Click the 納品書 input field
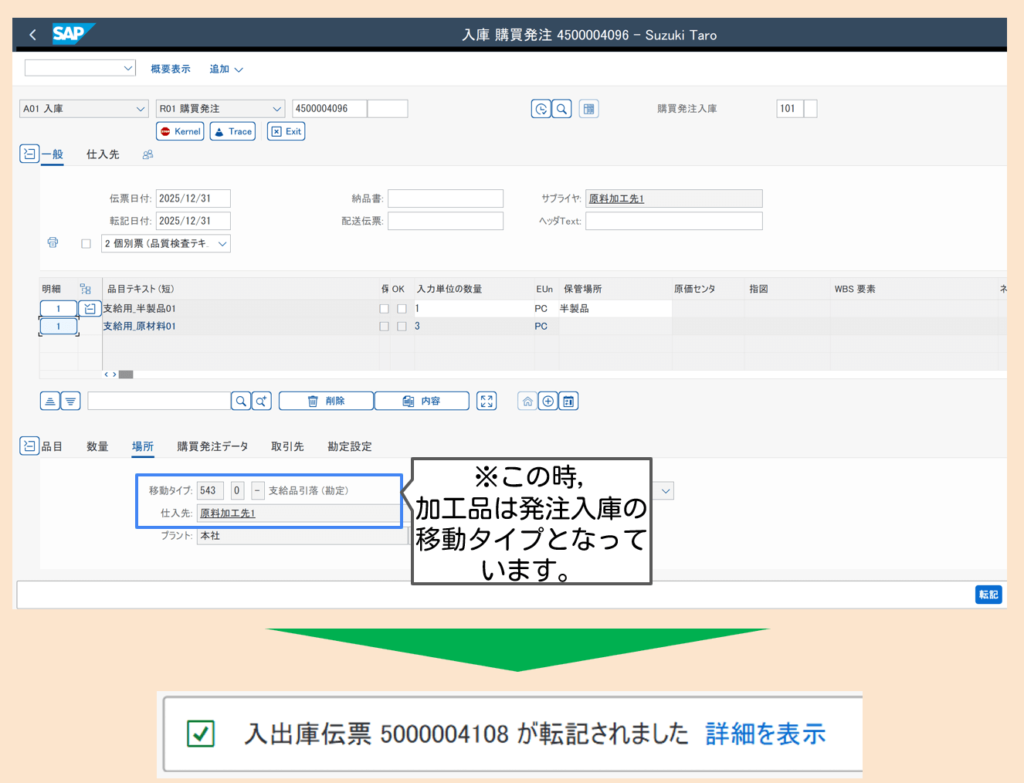 [x=445, y=198]
